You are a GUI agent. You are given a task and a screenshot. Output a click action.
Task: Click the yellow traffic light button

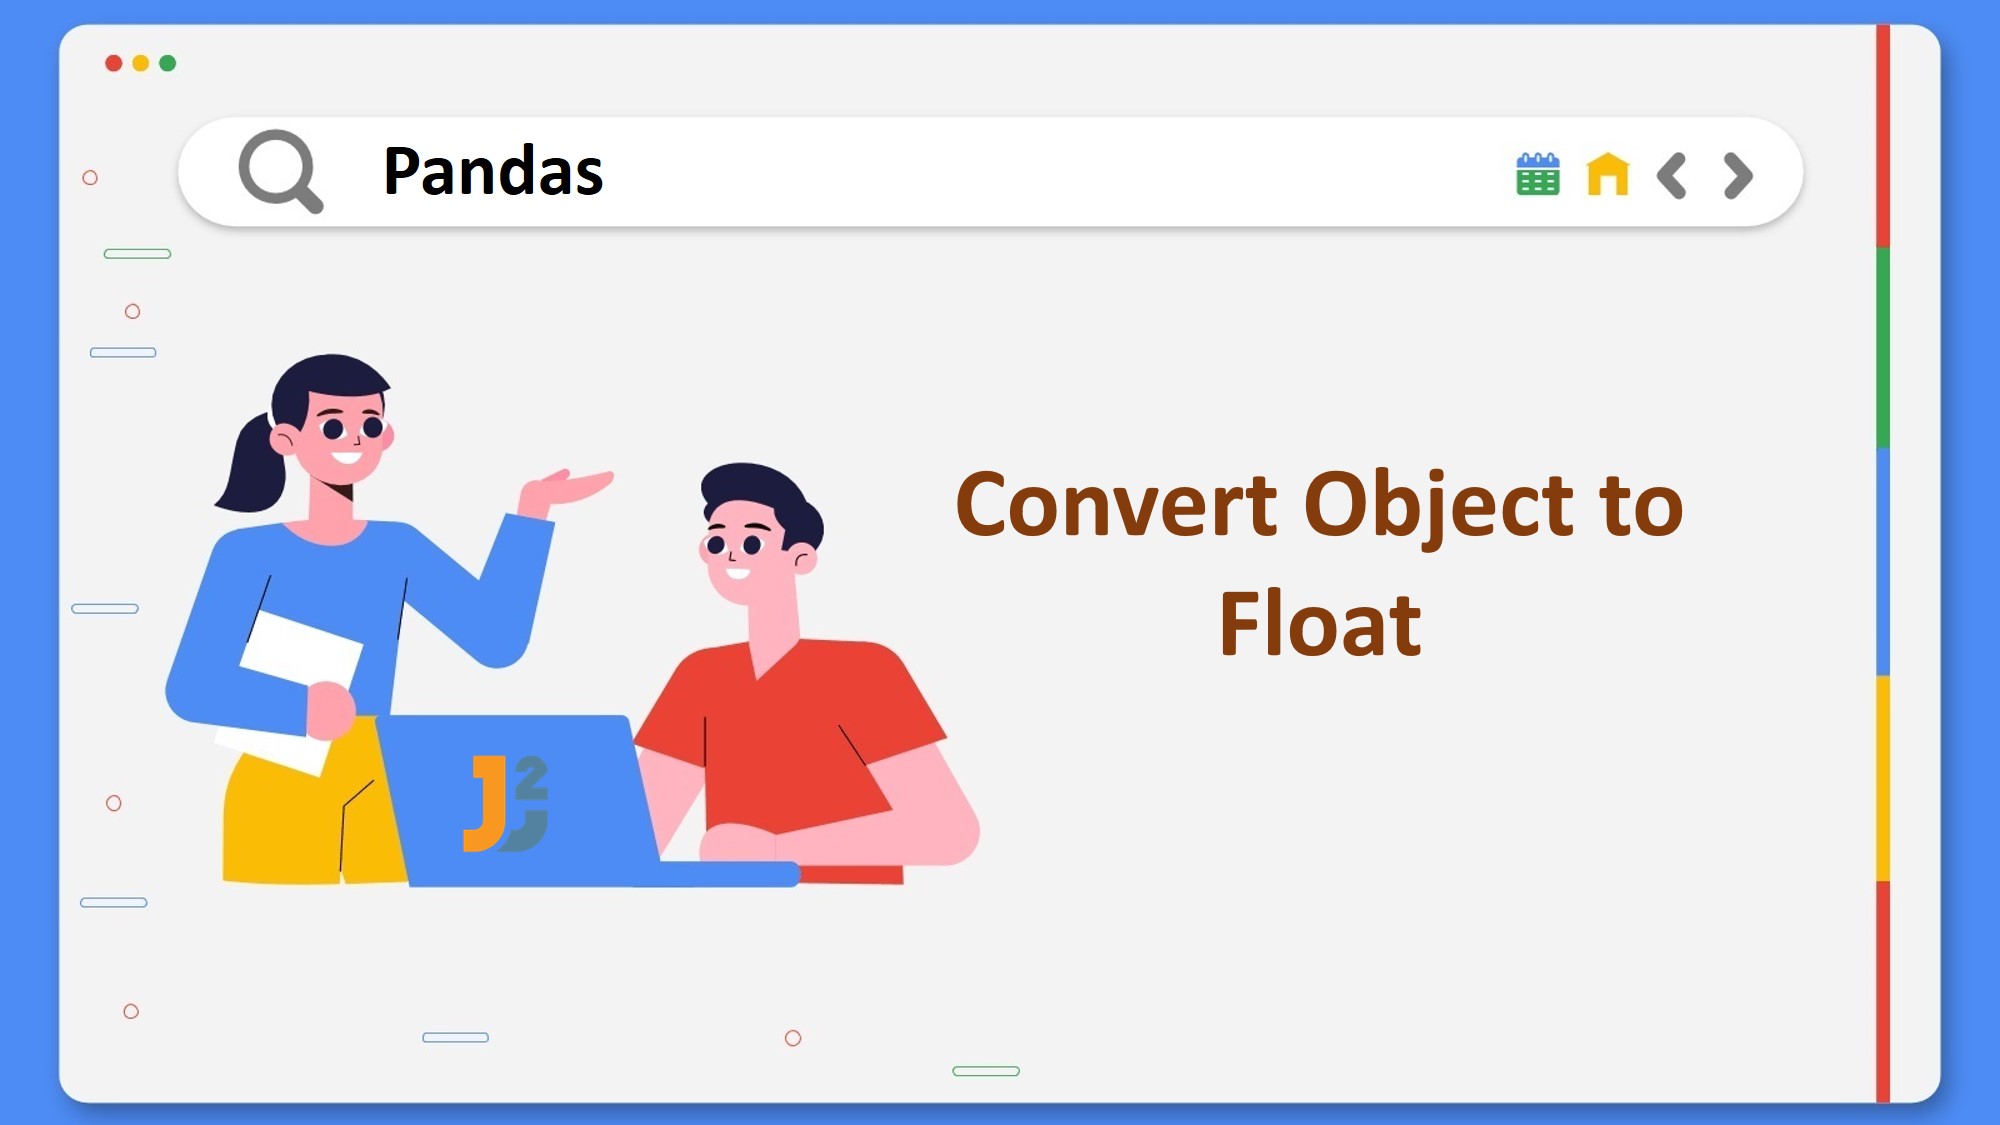(x=140, y=63)
